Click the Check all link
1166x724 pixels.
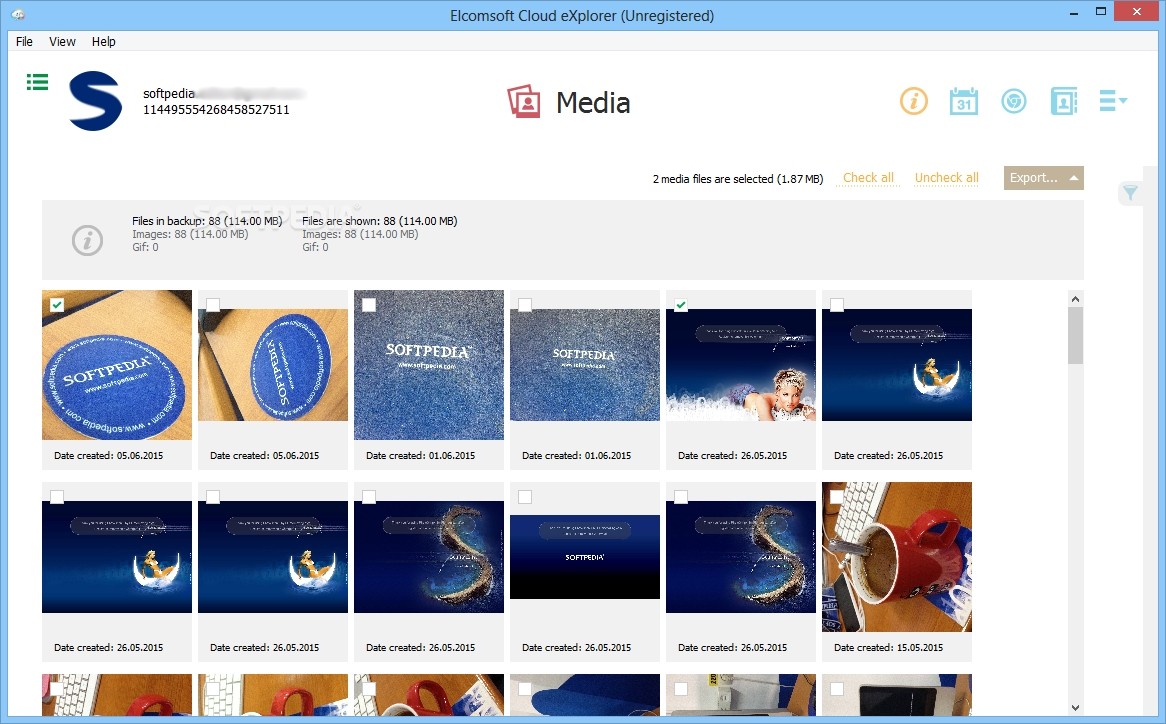coord(868,178)
